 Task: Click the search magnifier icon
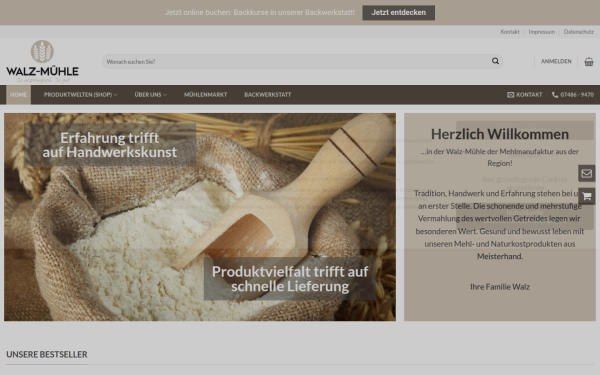click(495, 61)
